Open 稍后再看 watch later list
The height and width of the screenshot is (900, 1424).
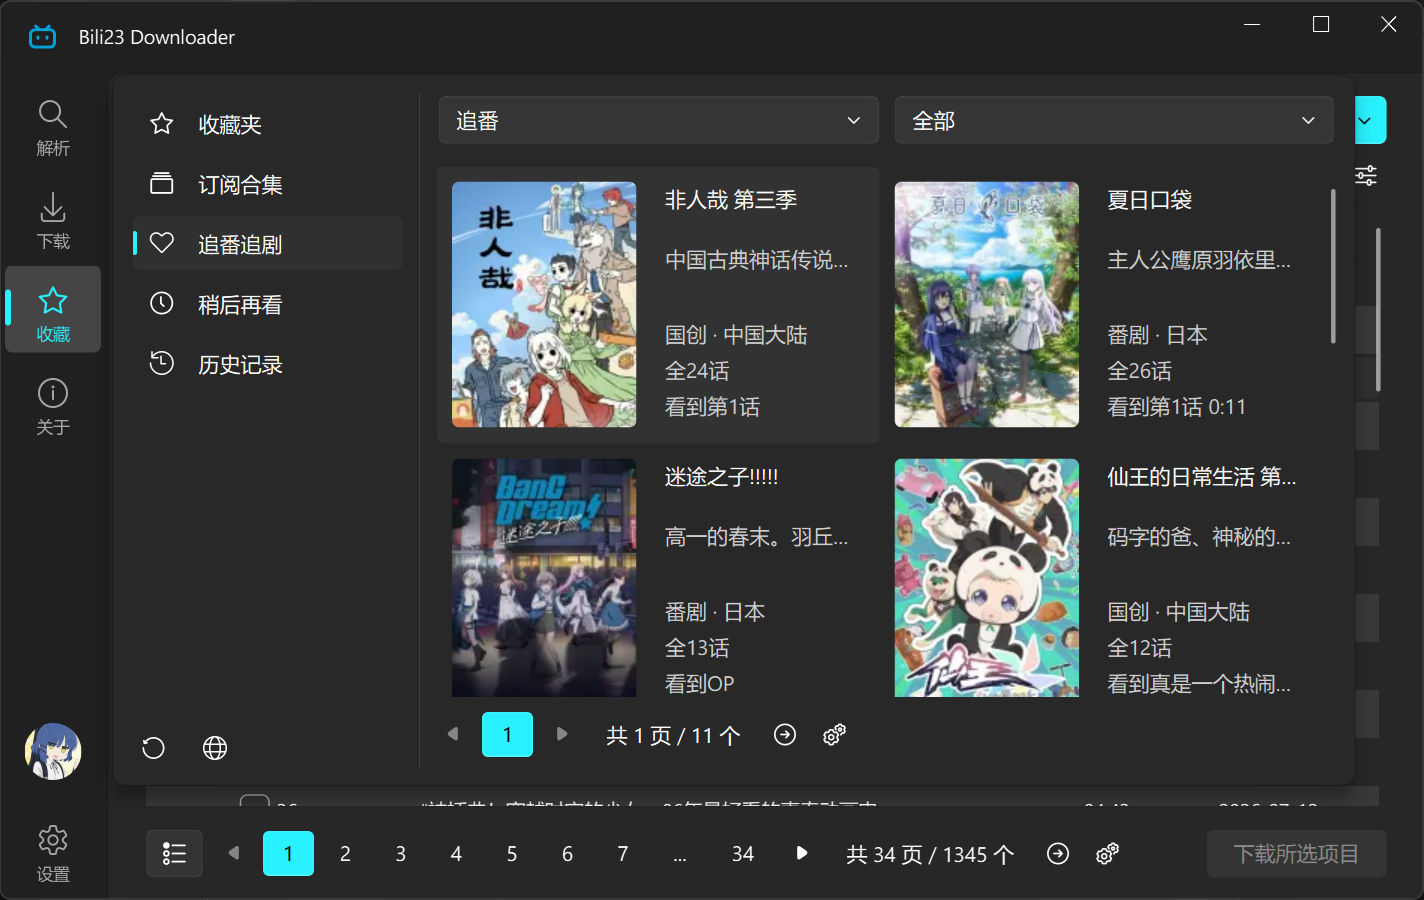267,304
